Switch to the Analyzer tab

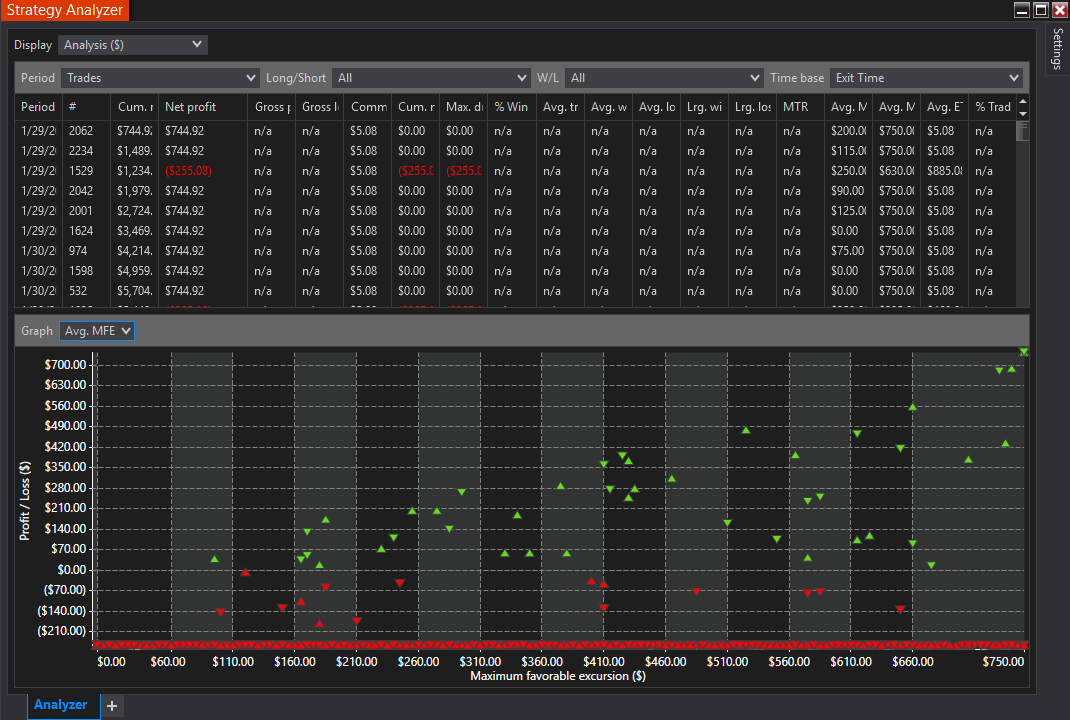pos(61,705)
